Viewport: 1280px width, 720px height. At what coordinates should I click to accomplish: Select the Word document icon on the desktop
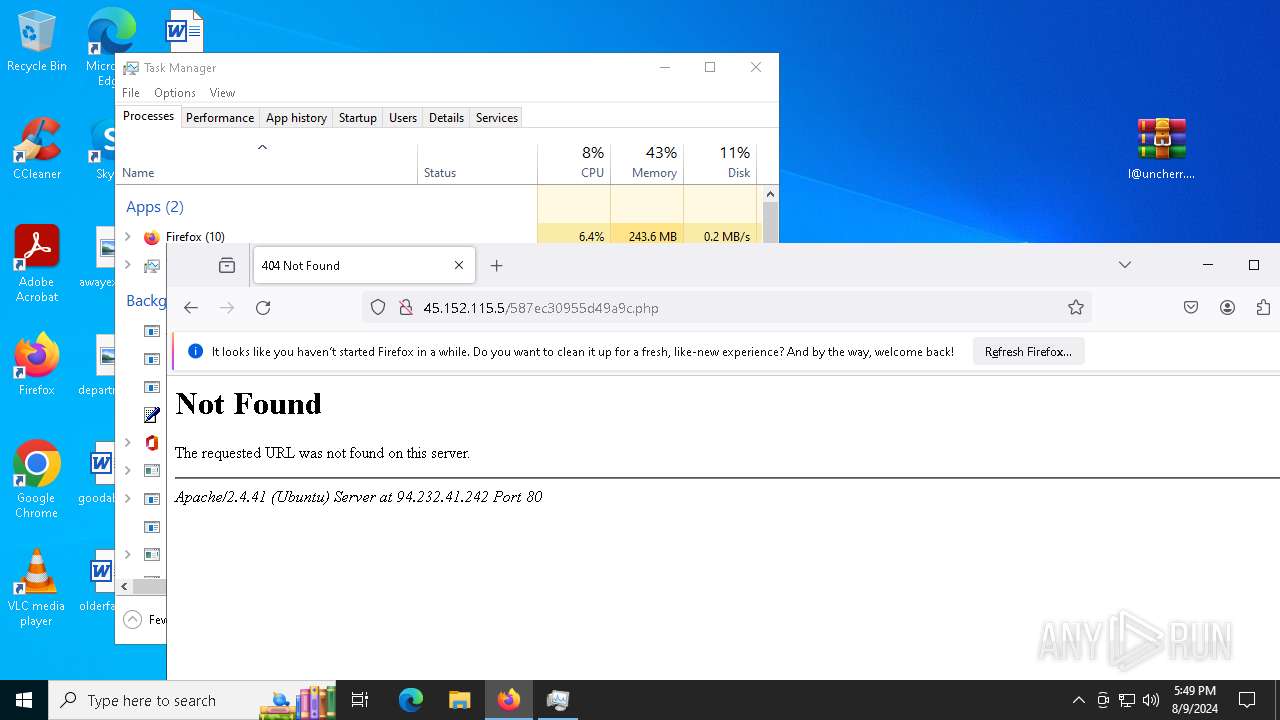tap(184, 31)
